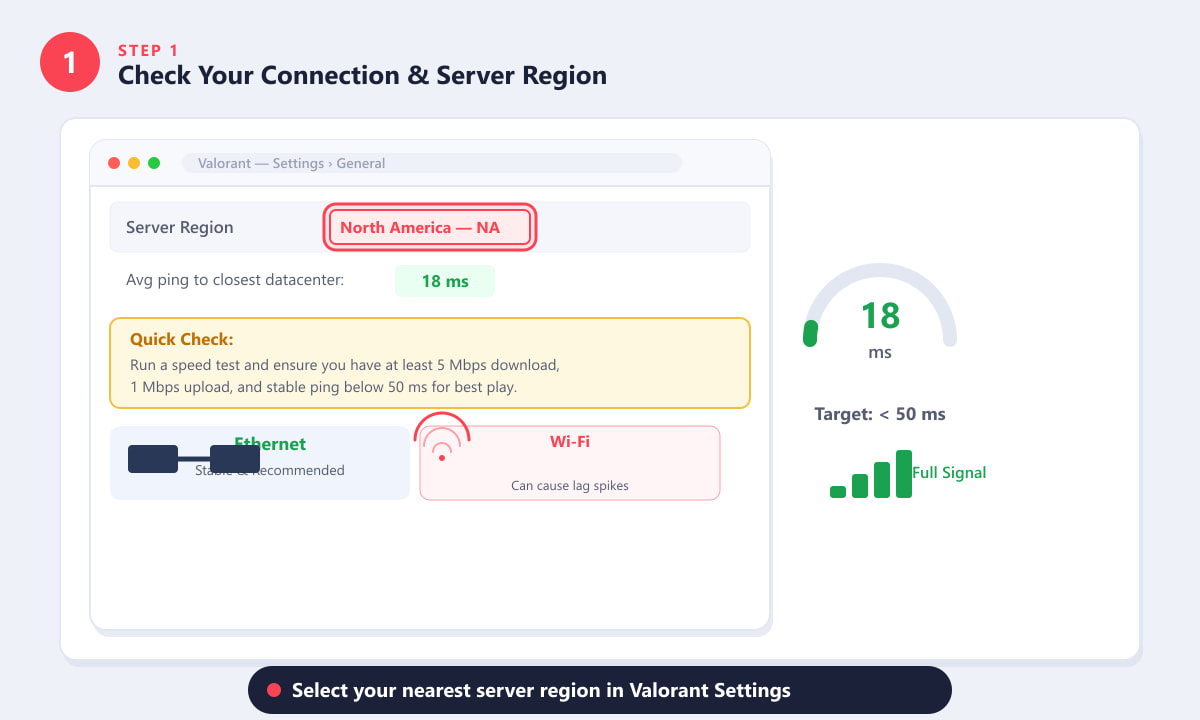This screenshot has height=720, width=1200.
Task: Select the Wi-Fi connection card
Action: (x=570, y=463)
